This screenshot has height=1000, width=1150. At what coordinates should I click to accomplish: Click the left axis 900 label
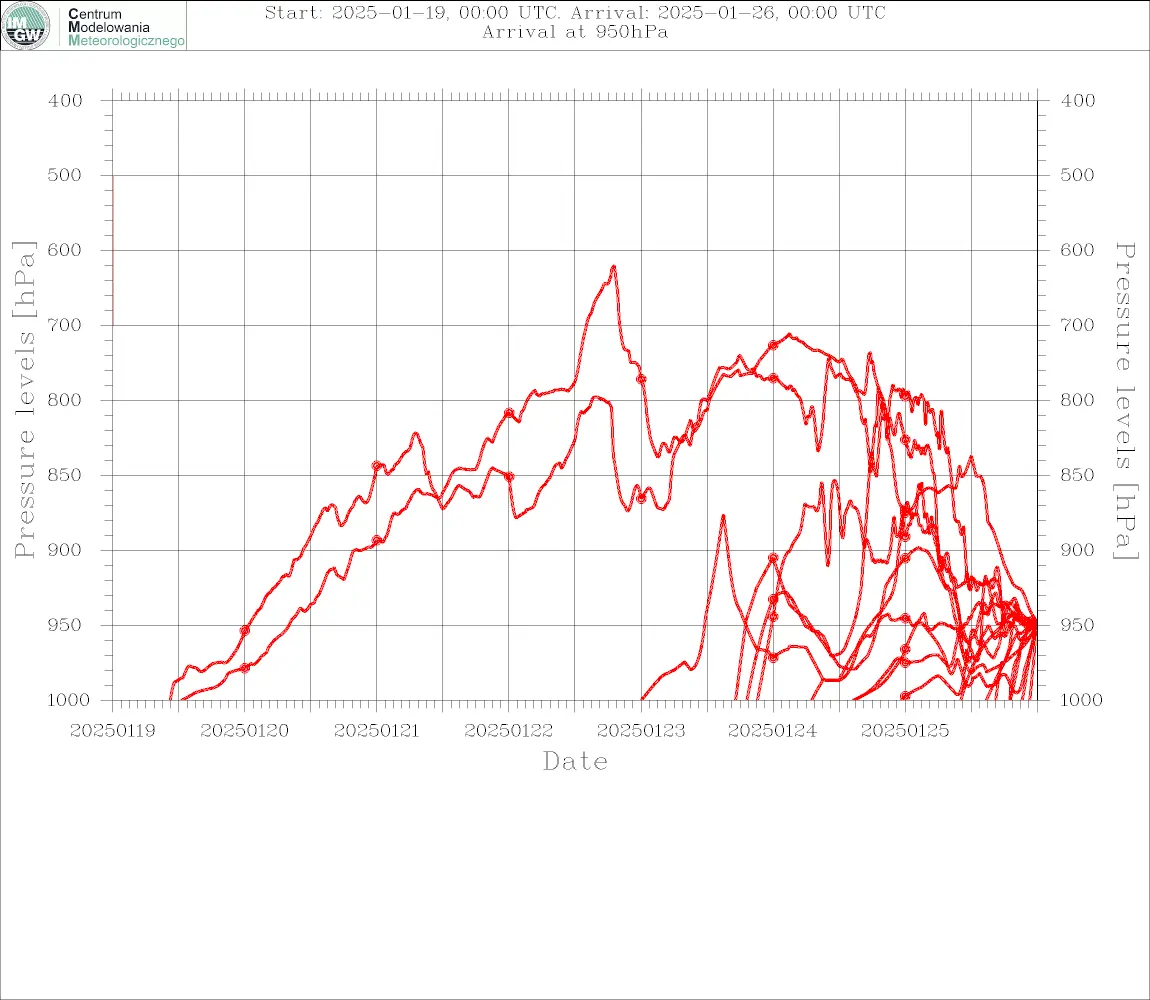click(x=65, y=550)
